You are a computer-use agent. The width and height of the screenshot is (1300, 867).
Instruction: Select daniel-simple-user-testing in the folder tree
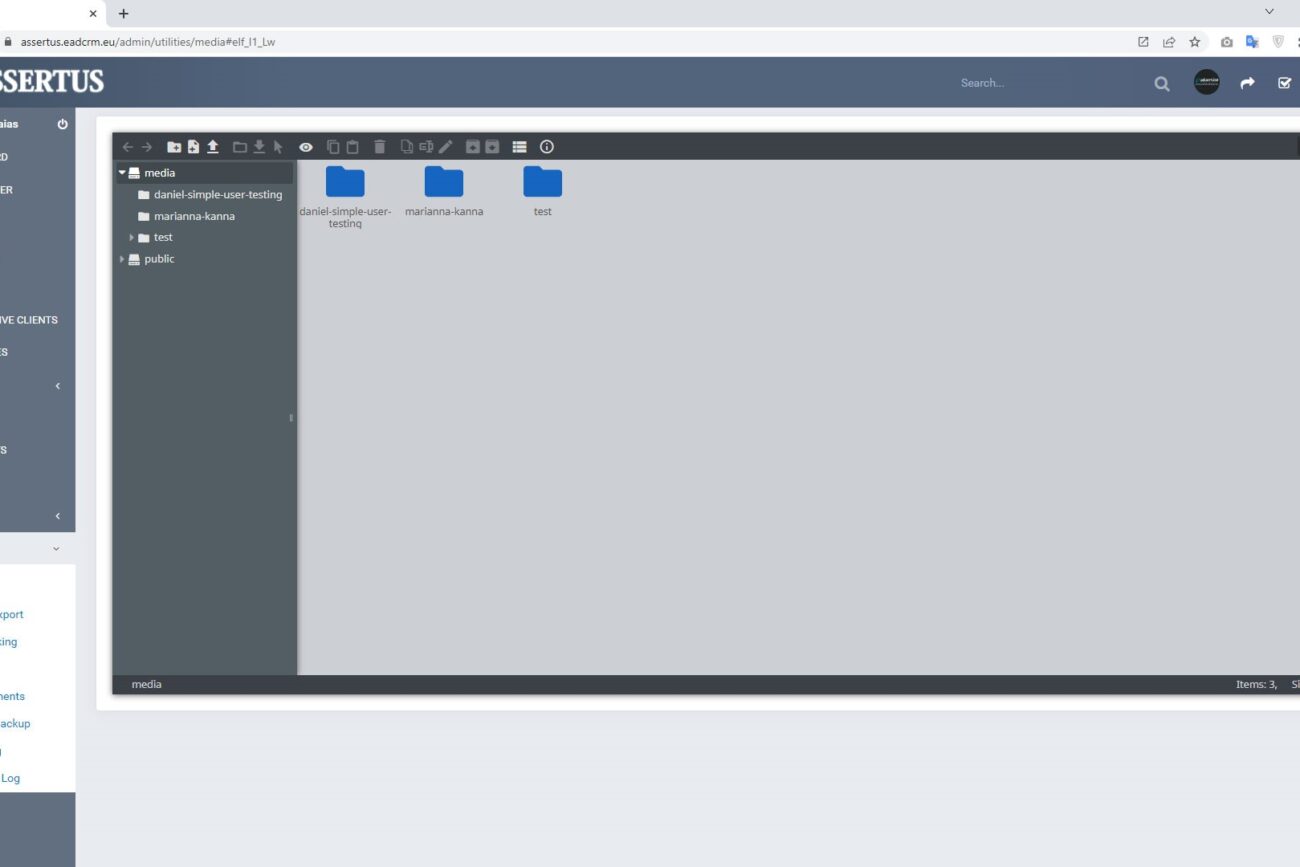pos(217,195)
